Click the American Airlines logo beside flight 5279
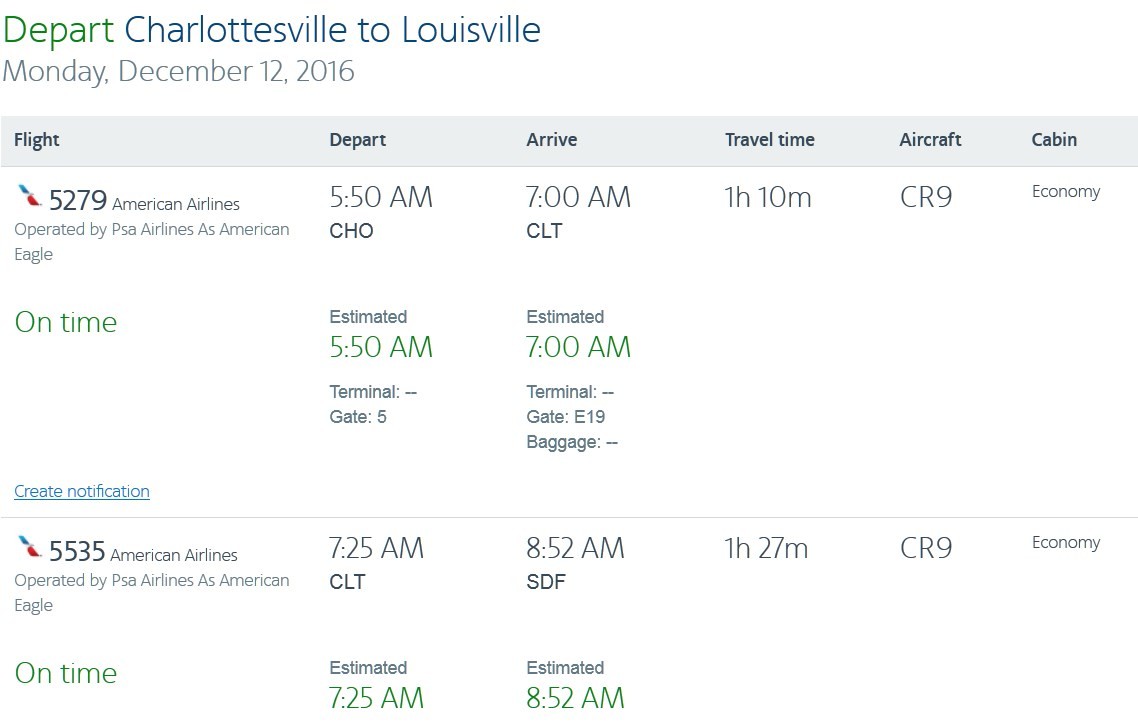The height and width of the screenshot is (728, 1138). pos(29,196)
